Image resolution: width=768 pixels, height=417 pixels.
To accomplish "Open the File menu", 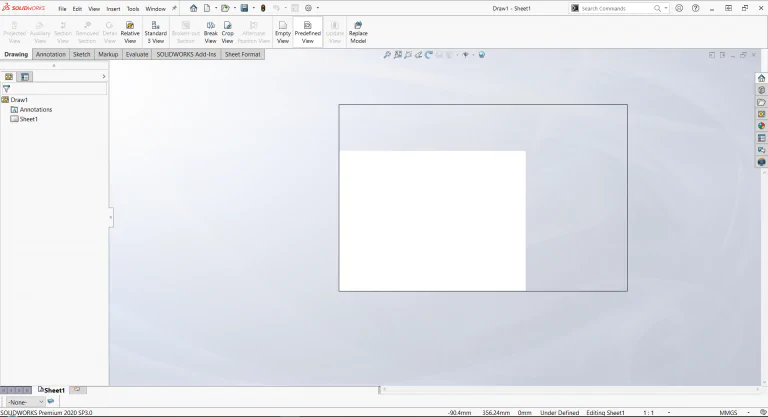I will click(x=62, y=9).
